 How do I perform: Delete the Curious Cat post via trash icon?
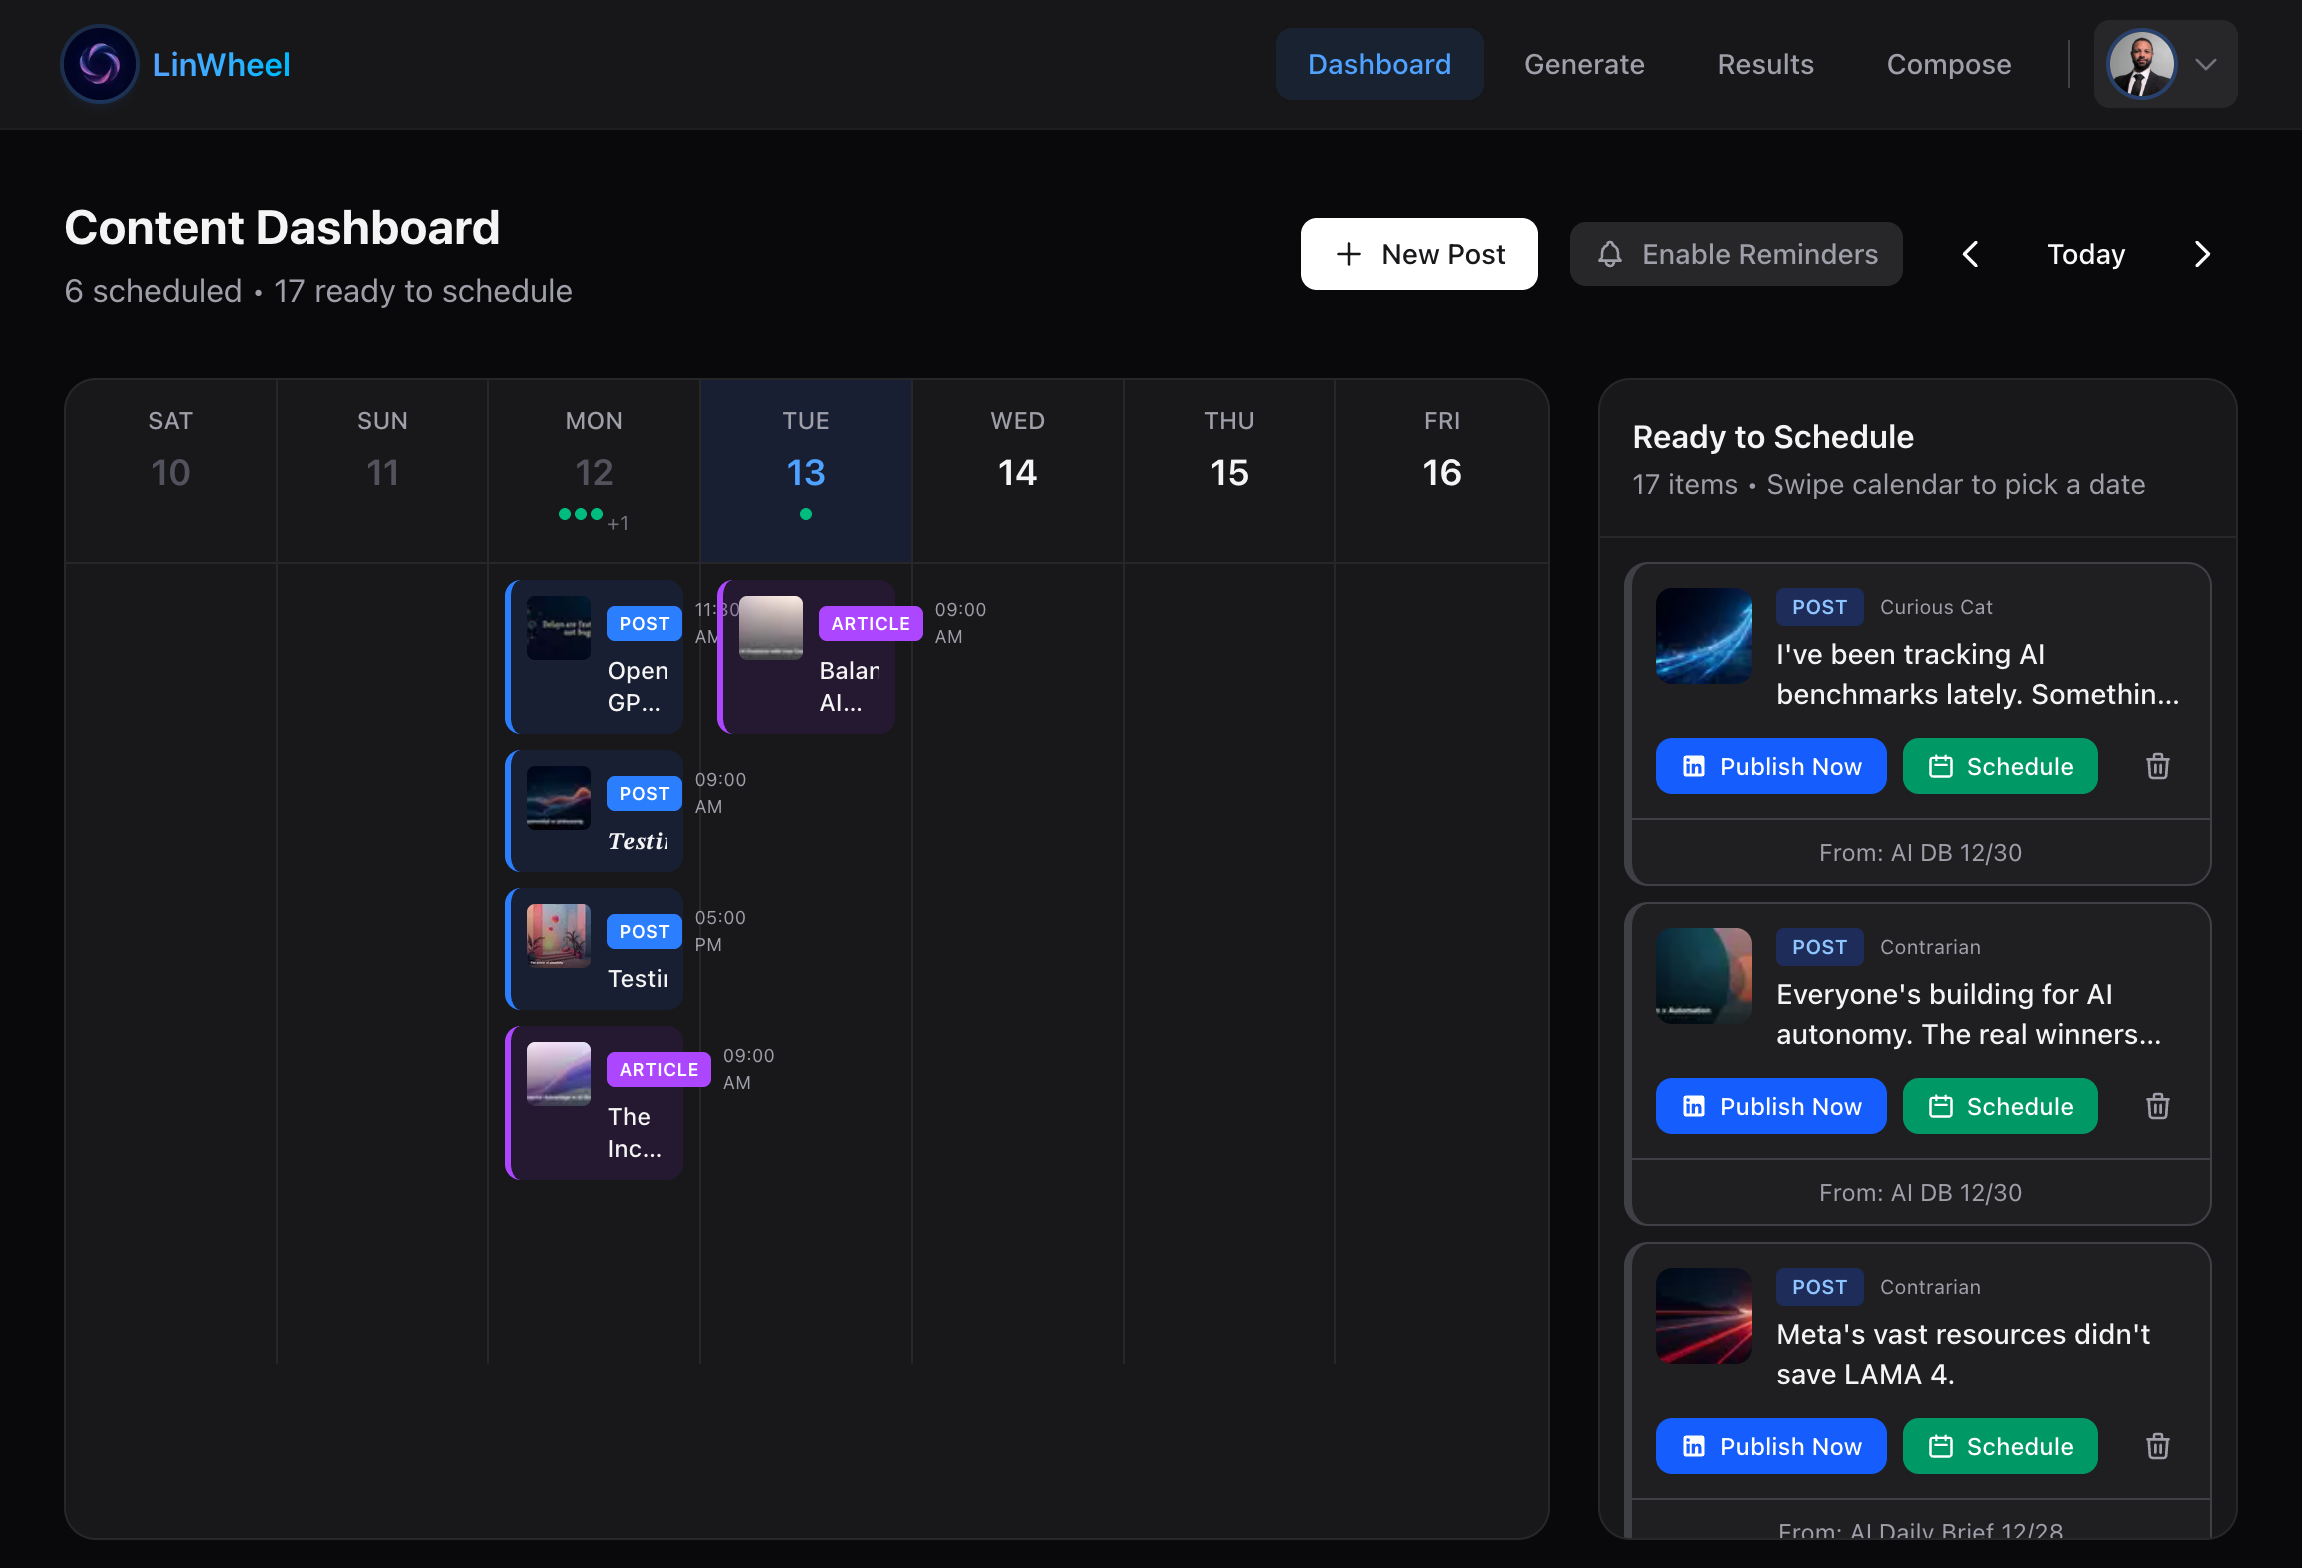(2157, 766)
